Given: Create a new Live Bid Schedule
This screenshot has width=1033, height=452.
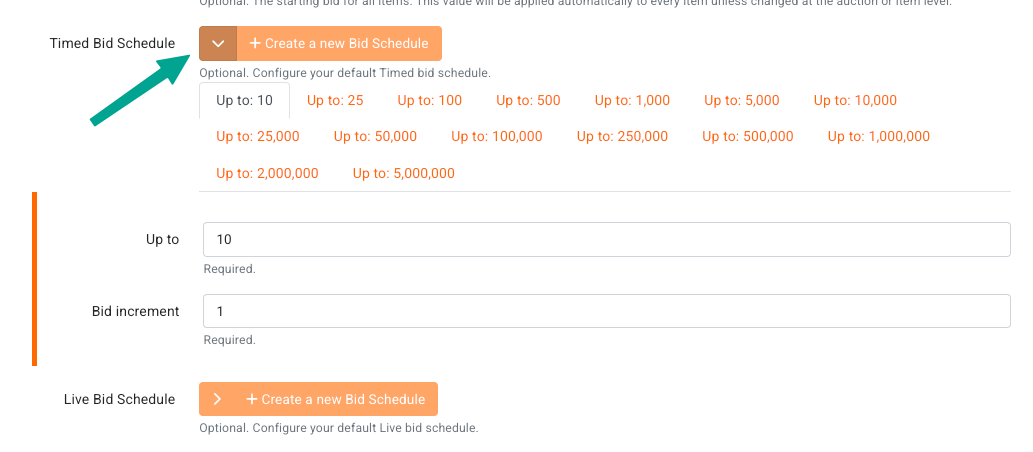Looking at the screenshot, I should (335, 399).
